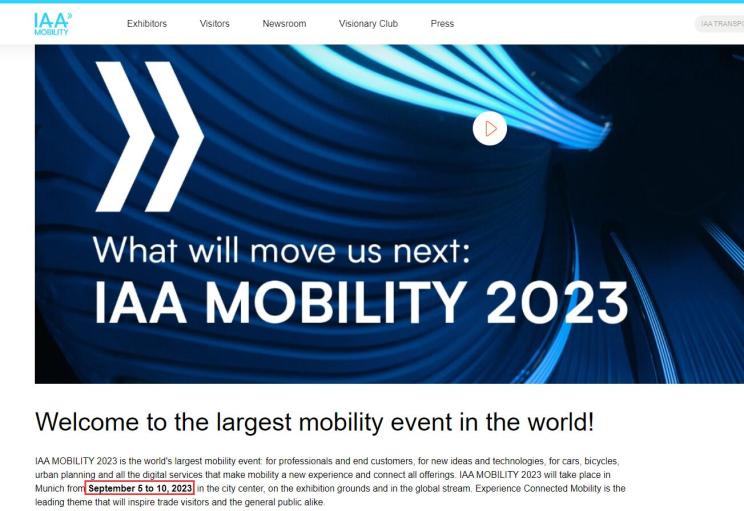Click the white double chevron graphic
This screenshot has height=511, width=744.
tap(149, 136)
